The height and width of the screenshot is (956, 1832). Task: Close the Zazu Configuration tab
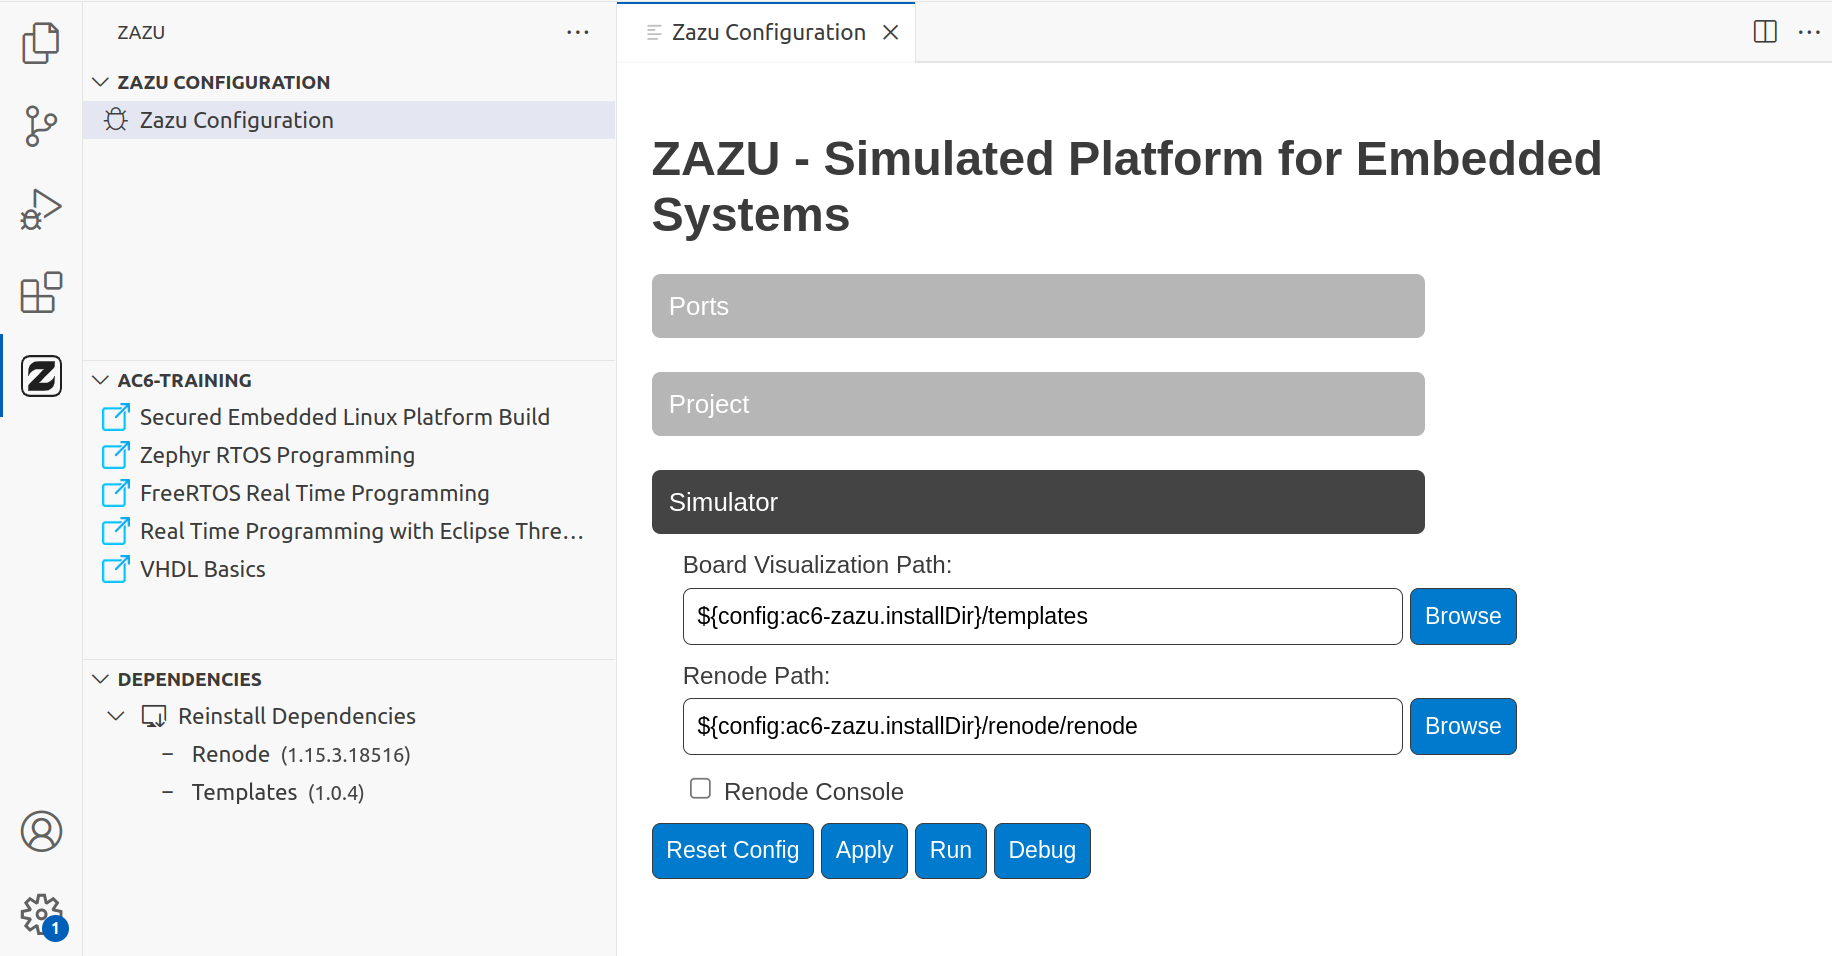[x=890, y=33]
